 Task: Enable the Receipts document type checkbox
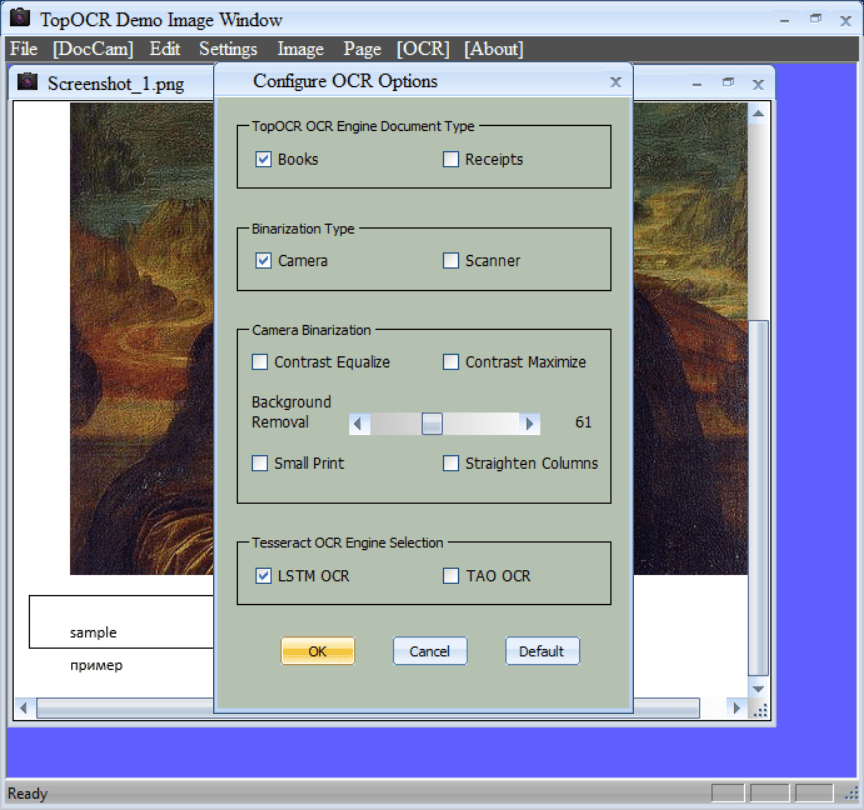[451, 159]
